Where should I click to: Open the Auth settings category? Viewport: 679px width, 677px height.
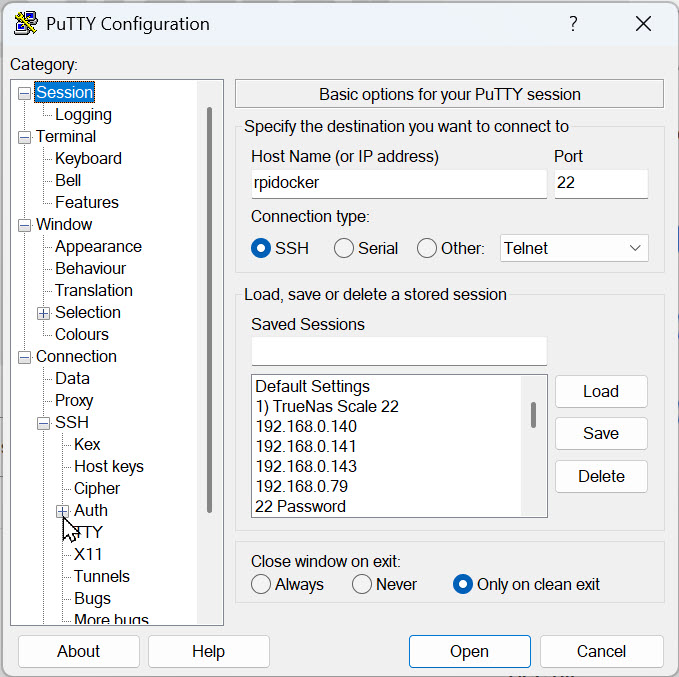click(x=91, y=511)
